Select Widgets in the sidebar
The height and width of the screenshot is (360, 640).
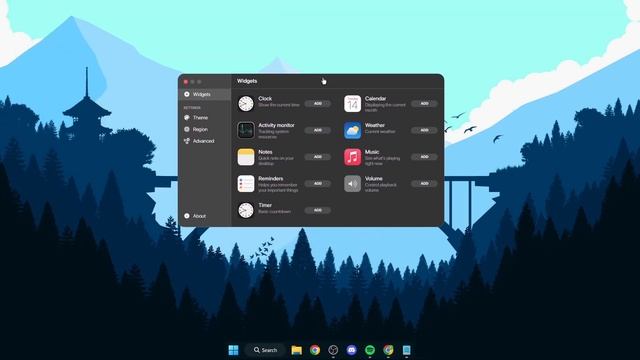(x=205, y=94)
